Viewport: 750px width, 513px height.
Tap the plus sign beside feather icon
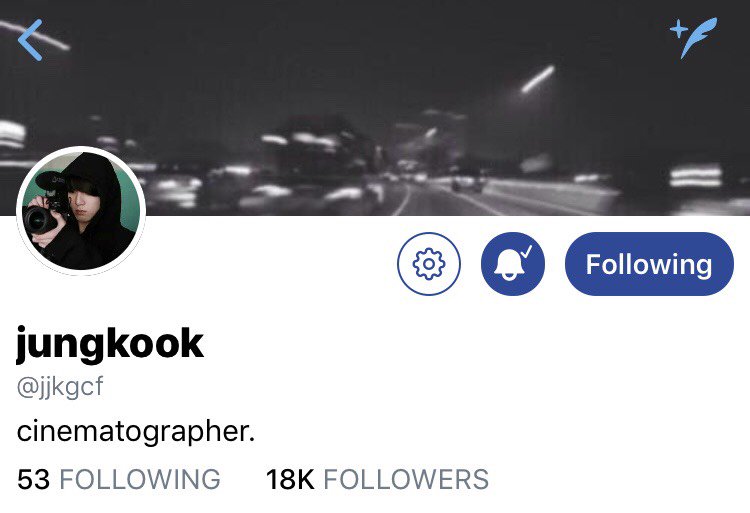click(x=678, y=29)
